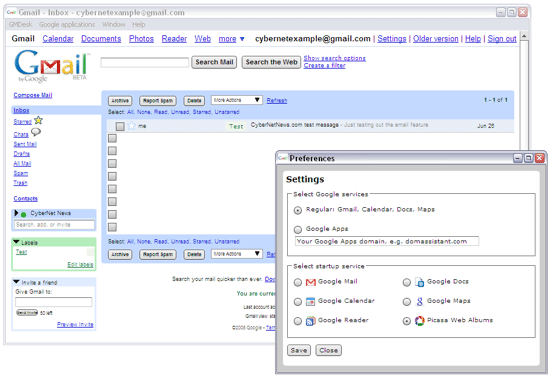This screenshot has width=550, height=378.
Task: Go to Calendar in top navigation
Action: 58,39
